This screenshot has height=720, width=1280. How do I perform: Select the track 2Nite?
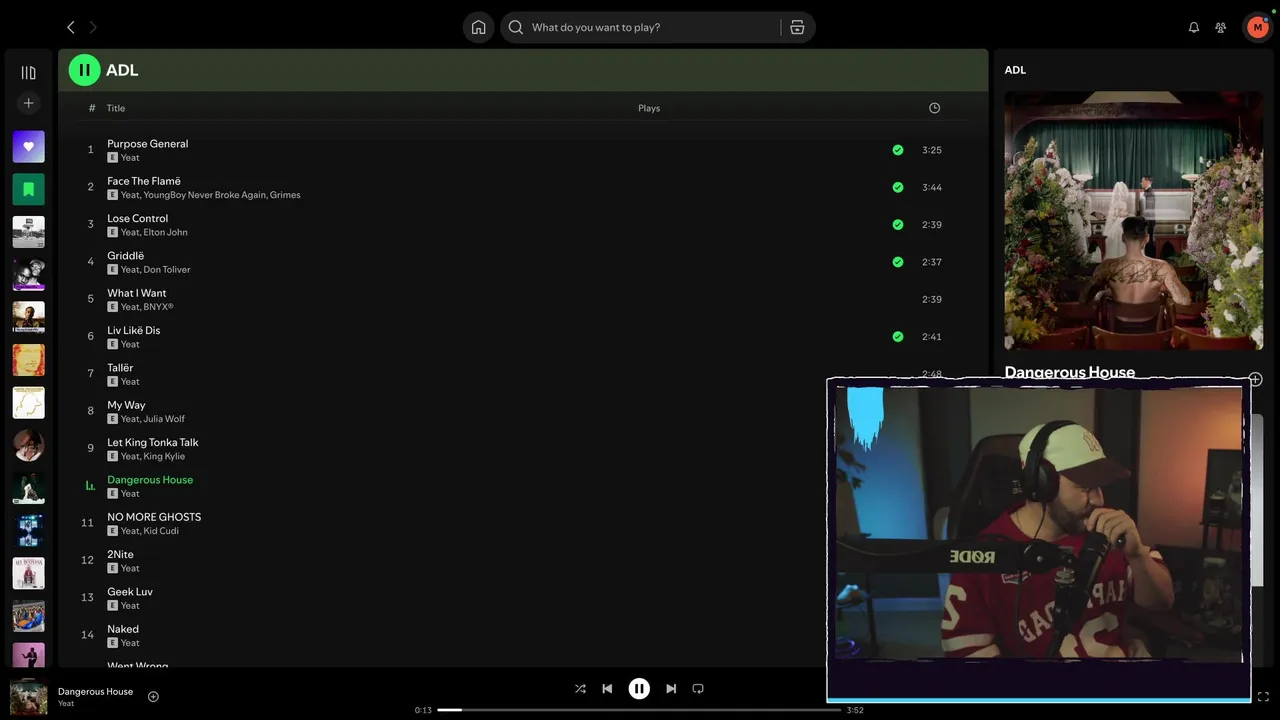tap(120, 554)
